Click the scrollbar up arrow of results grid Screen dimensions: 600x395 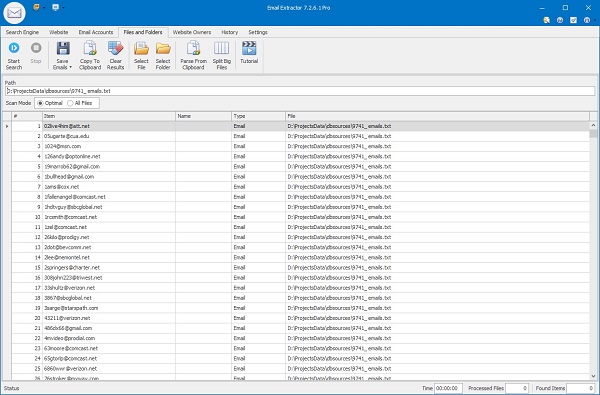[x=593, y=125]
